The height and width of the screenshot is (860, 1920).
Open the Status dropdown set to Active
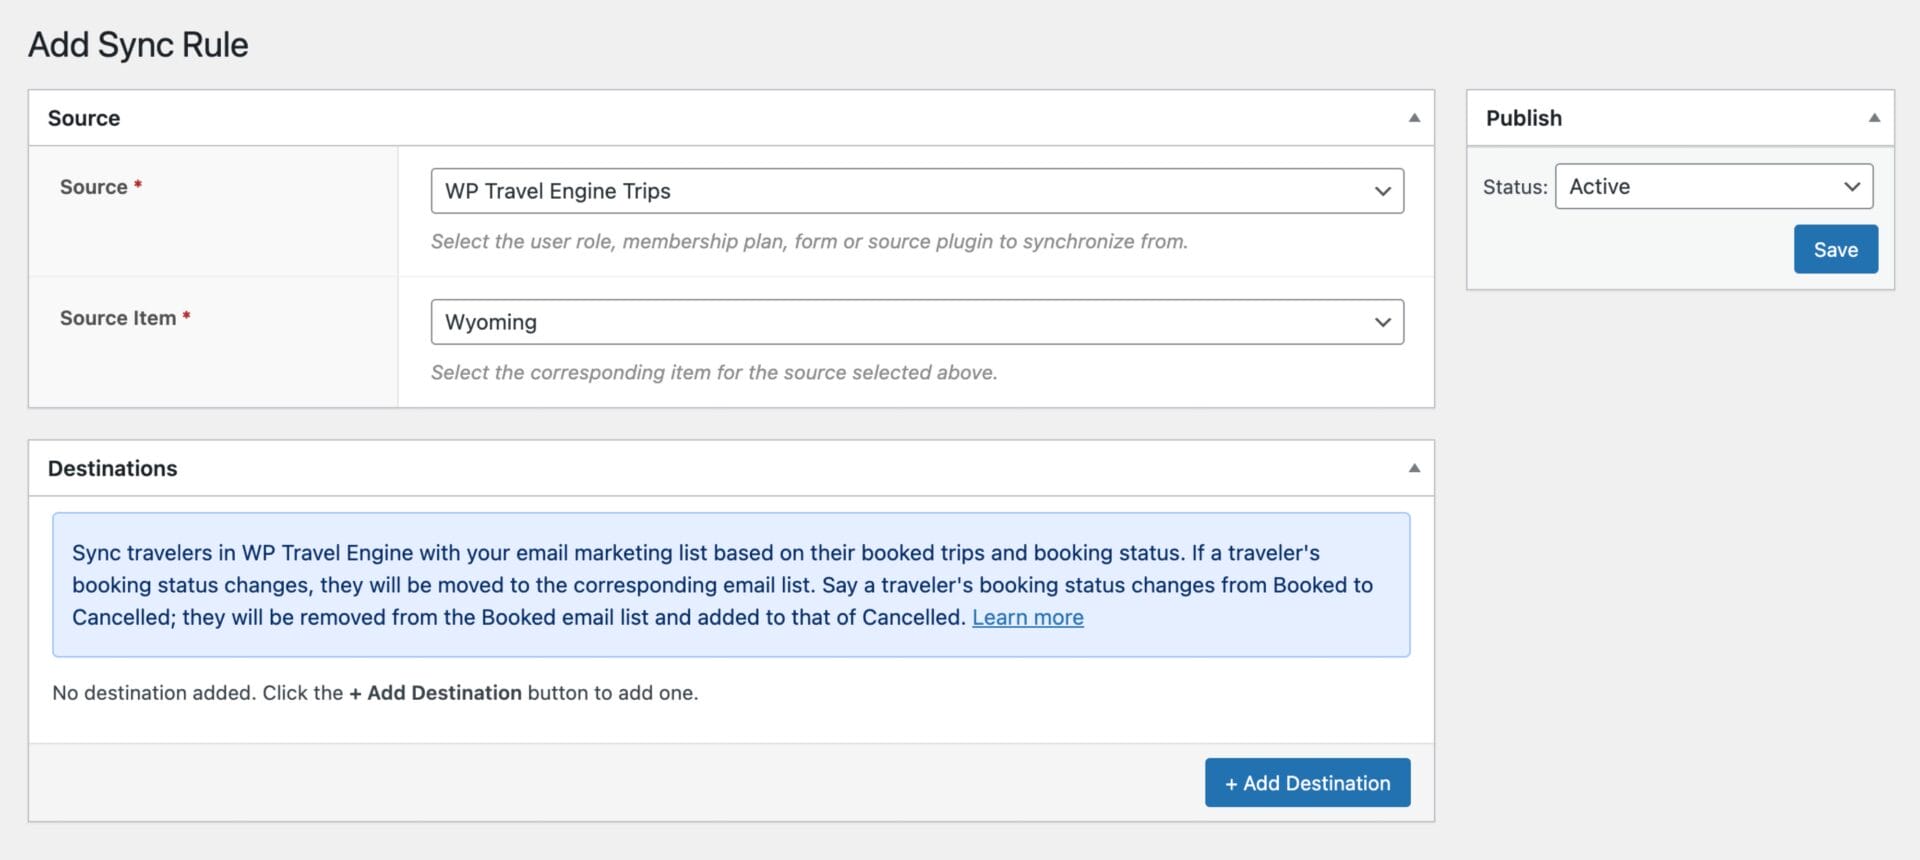pyautogui.click(x=1714, y=186)
